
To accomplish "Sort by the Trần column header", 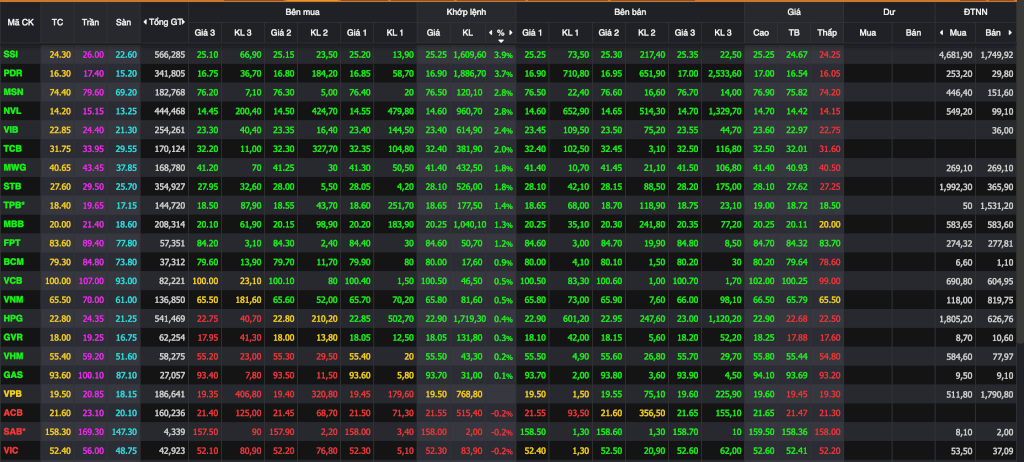I will [x=90, y=22].
